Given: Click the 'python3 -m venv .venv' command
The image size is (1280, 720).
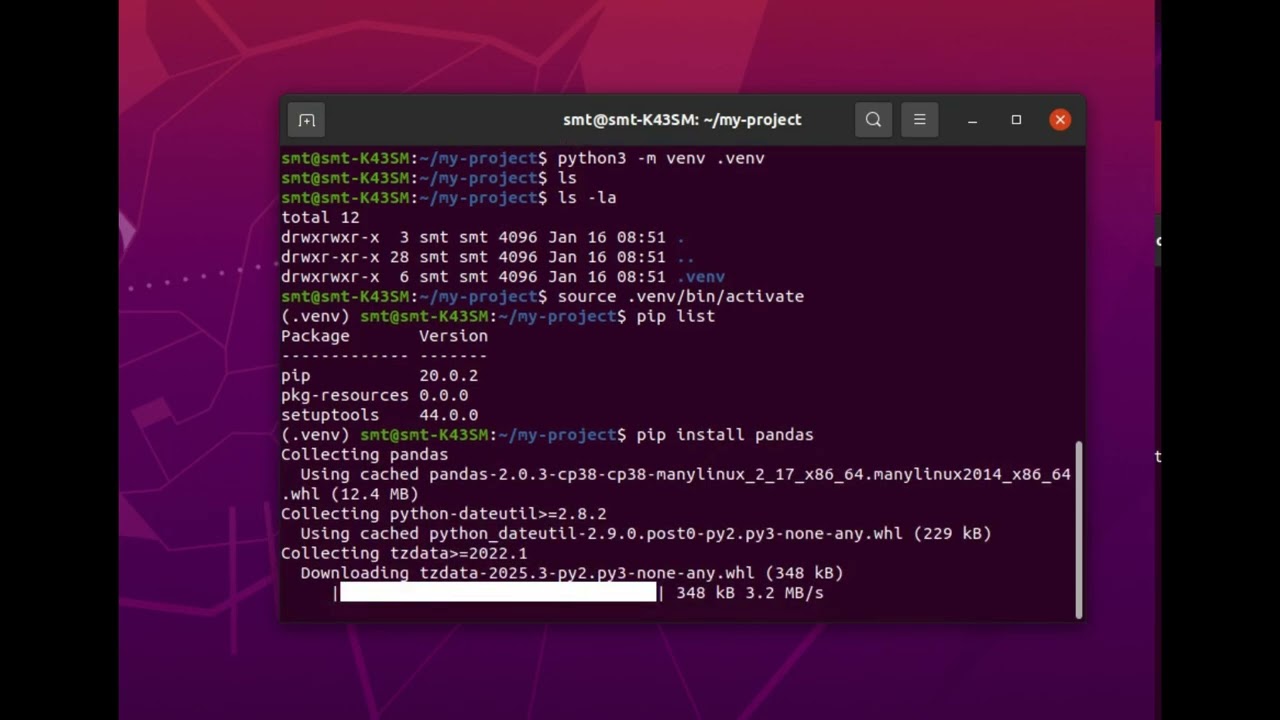Looking at the screenshot, I should (x=661, y=158).
